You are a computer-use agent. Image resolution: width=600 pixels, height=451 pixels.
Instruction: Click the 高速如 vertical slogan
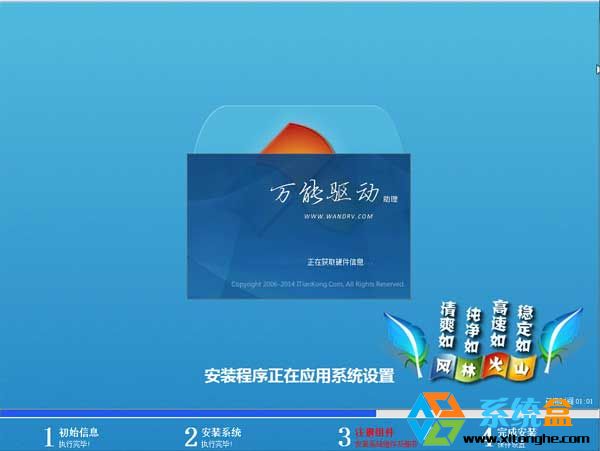tap(499, 323)
